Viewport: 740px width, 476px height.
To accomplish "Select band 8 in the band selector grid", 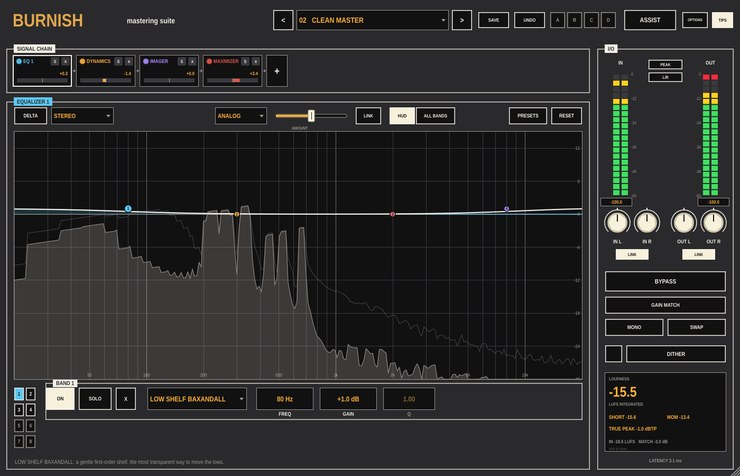I will (x=30, y=442).
